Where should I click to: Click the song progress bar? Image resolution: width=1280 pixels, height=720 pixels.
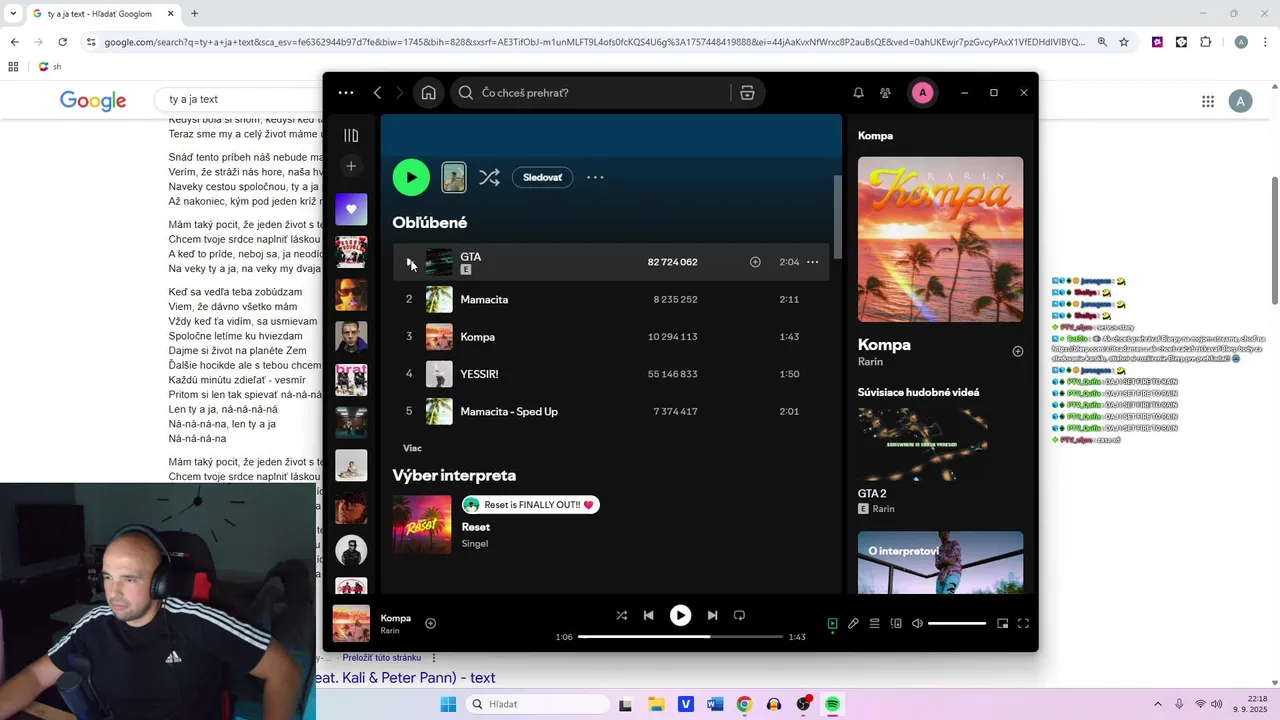[680, 637]
